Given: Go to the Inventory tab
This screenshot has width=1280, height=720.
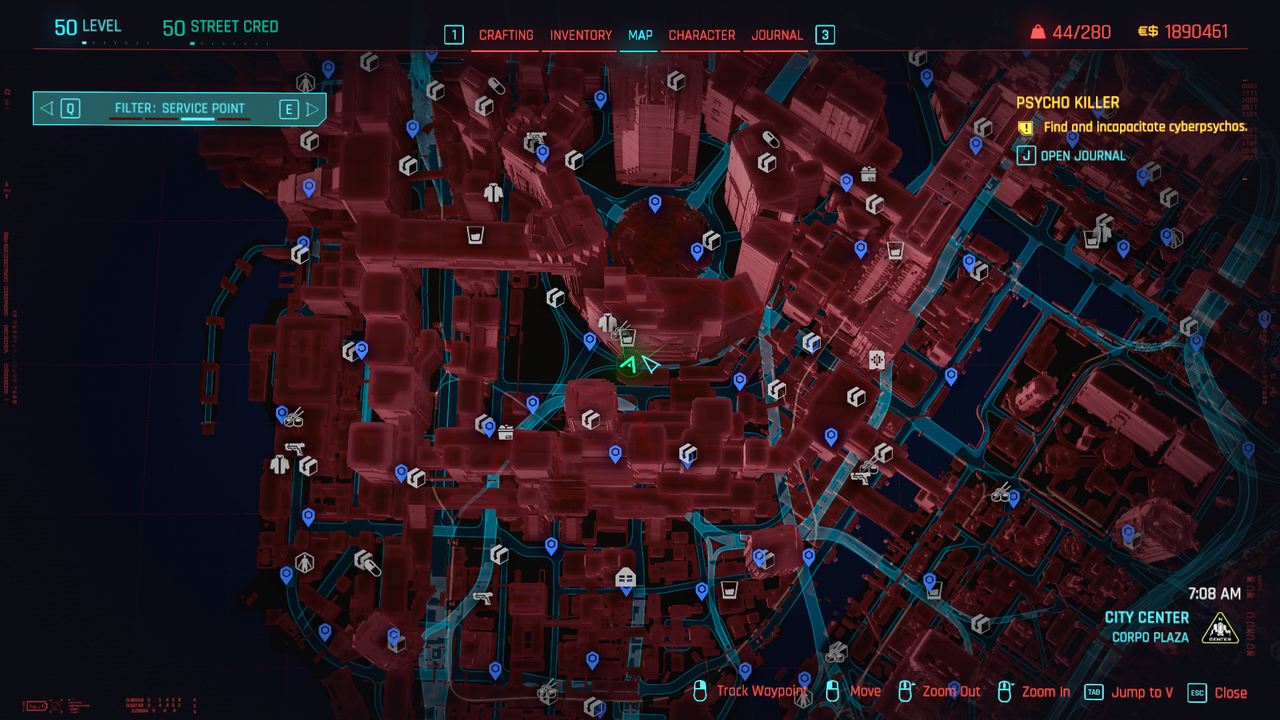Looking at the screenshot, I should coord(581,35).
